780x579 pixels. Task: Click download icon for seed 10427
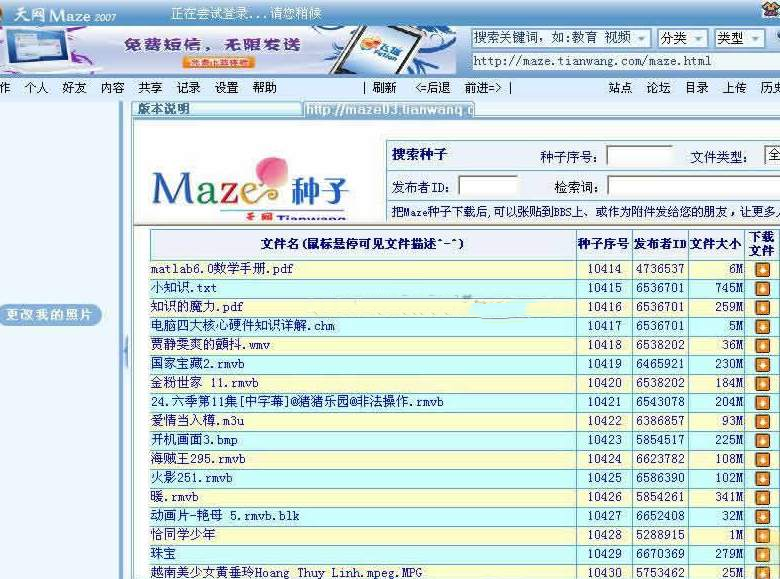click(x=762, y=516)
